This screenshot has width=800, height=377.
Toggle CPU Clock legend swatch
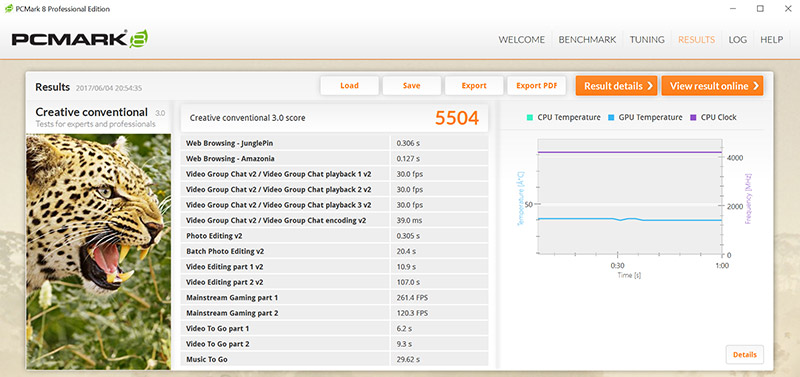[x=693, y=117]
